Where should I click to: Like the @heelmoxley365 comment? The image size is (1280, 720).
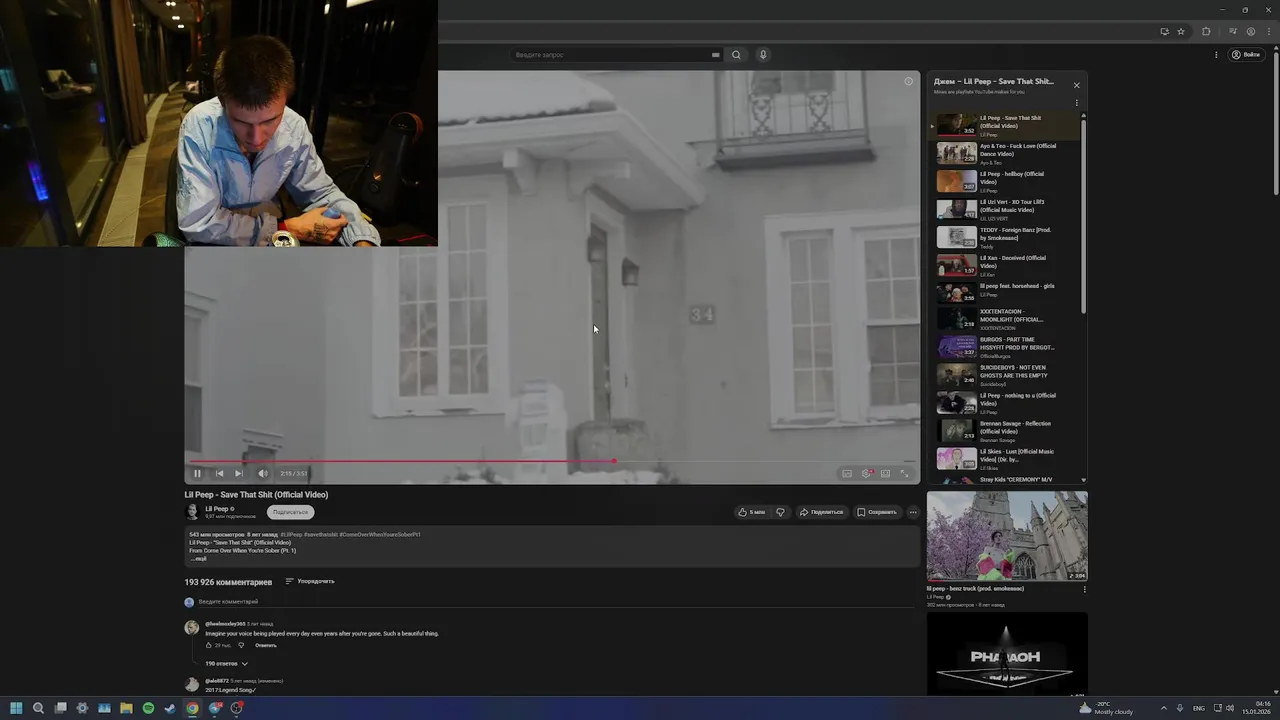tap(209, 645)
